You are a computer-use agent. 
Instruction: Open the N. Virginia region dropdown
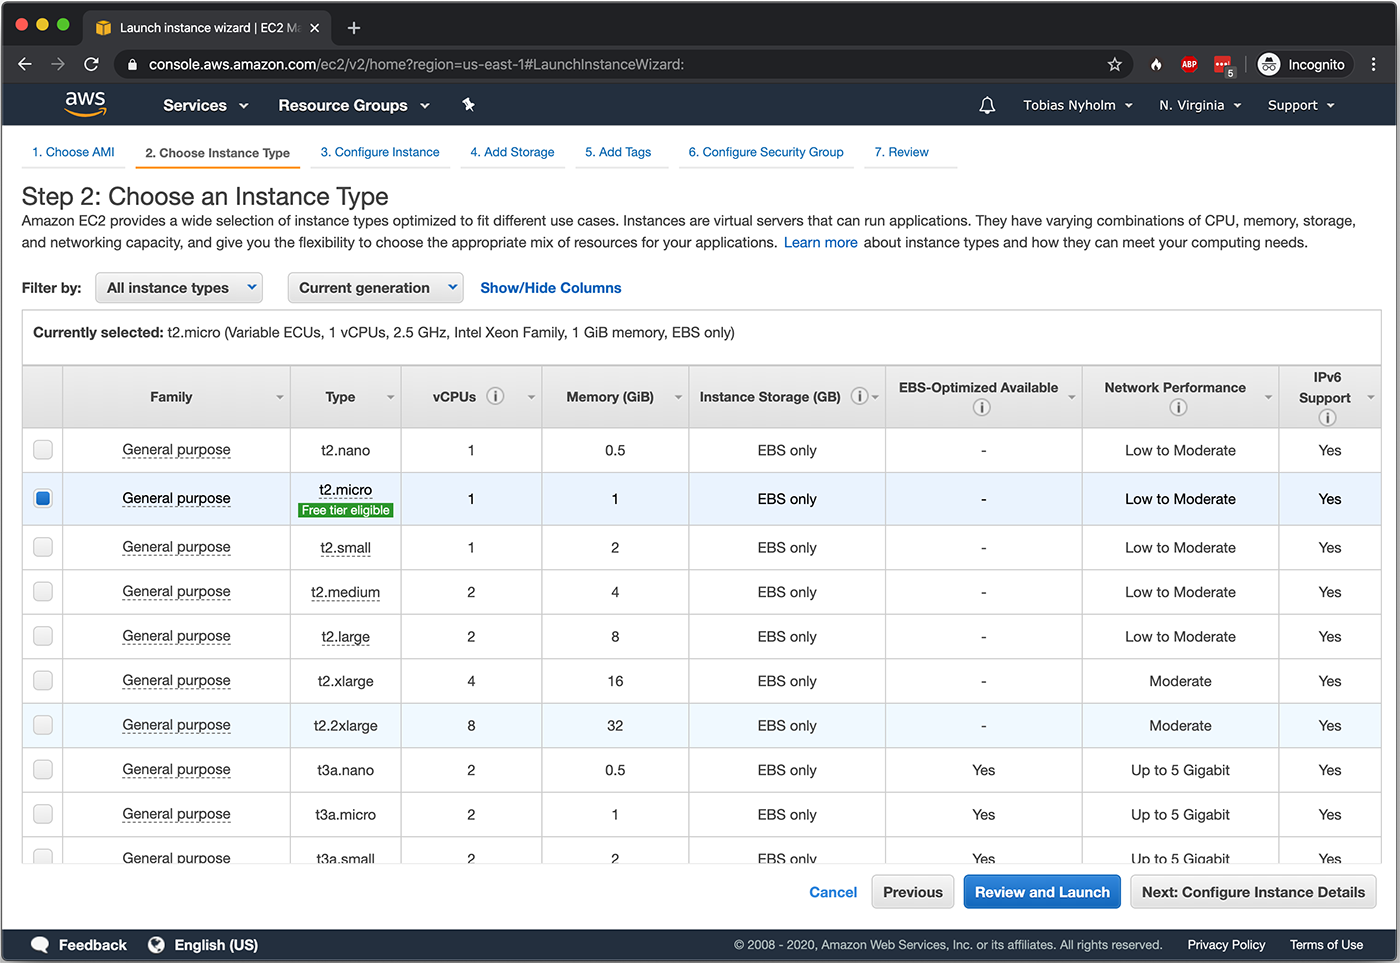click(1200, 105)
